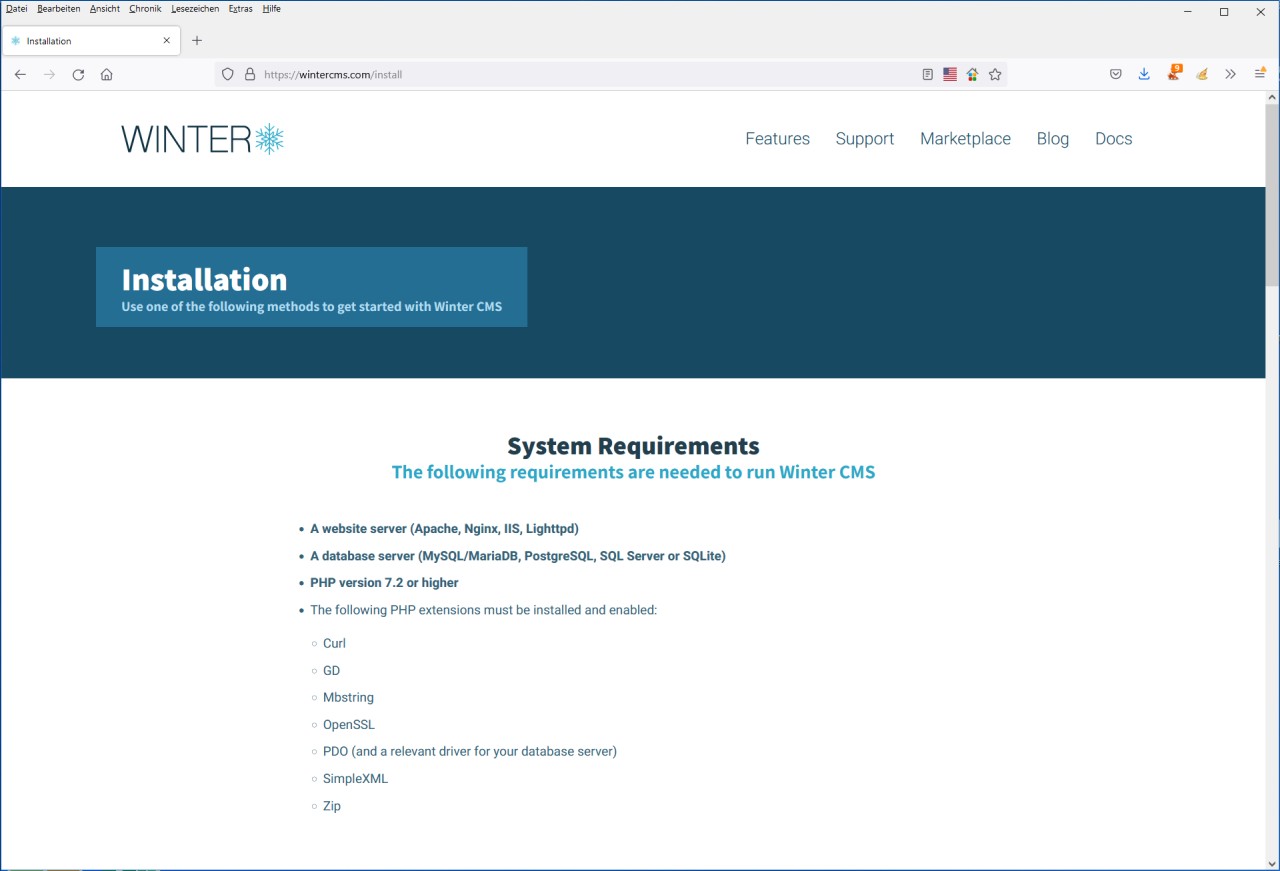Open the downloads panel
Screen dimensions: 1280x871
click(1144, 74)
